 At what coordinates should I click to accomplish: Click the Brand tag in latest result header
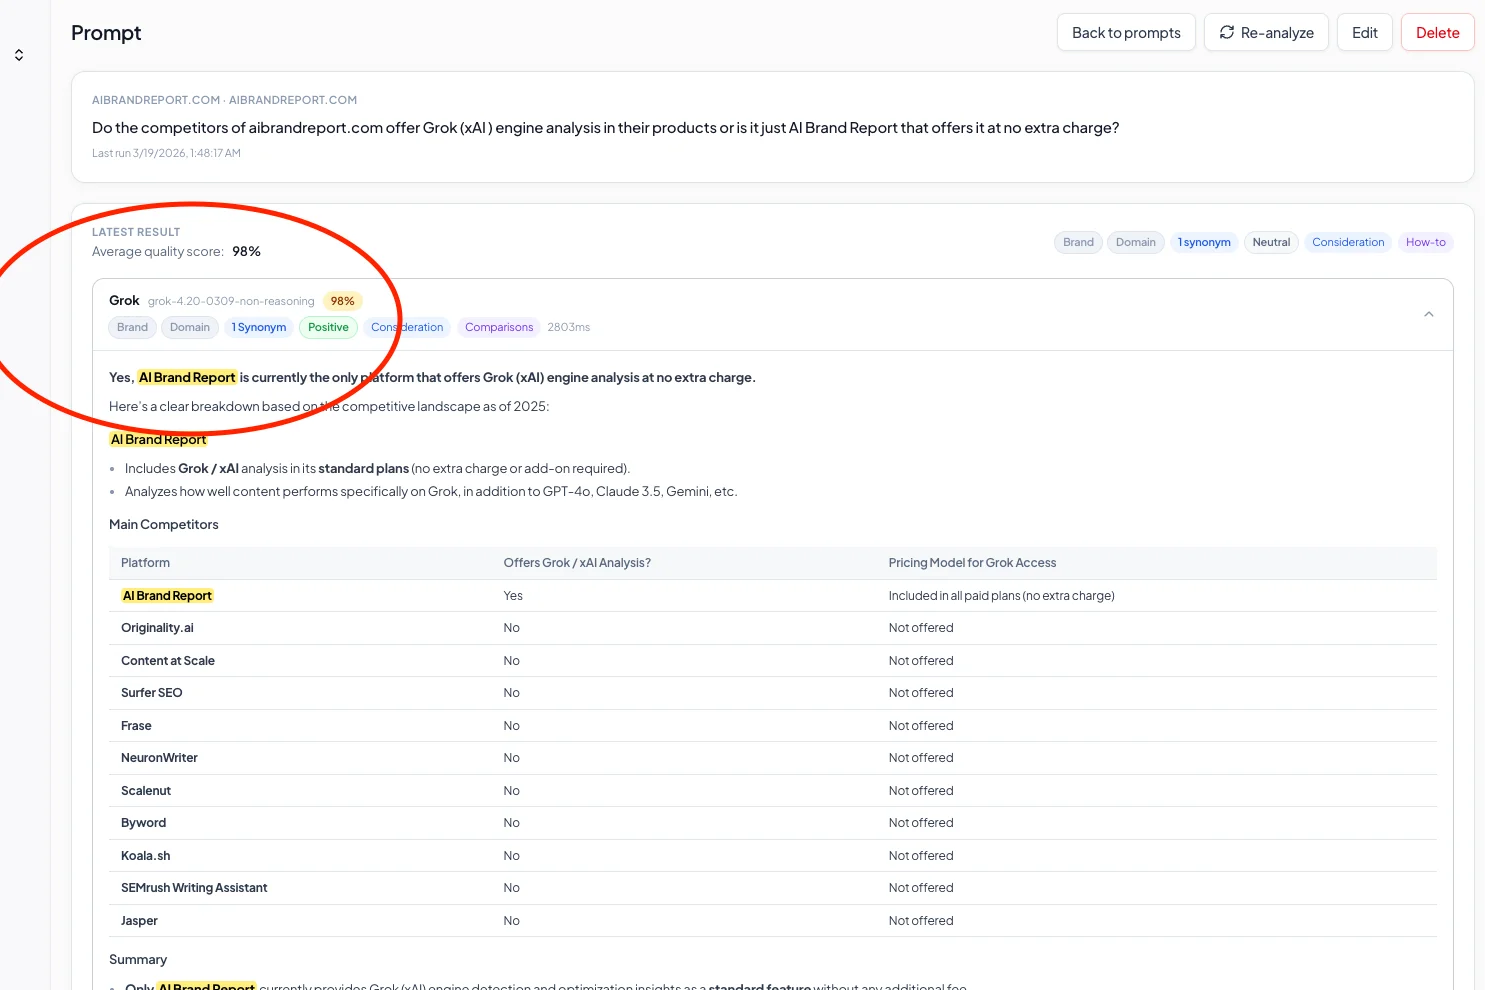pyautogui.click(x=1078, y=242)
